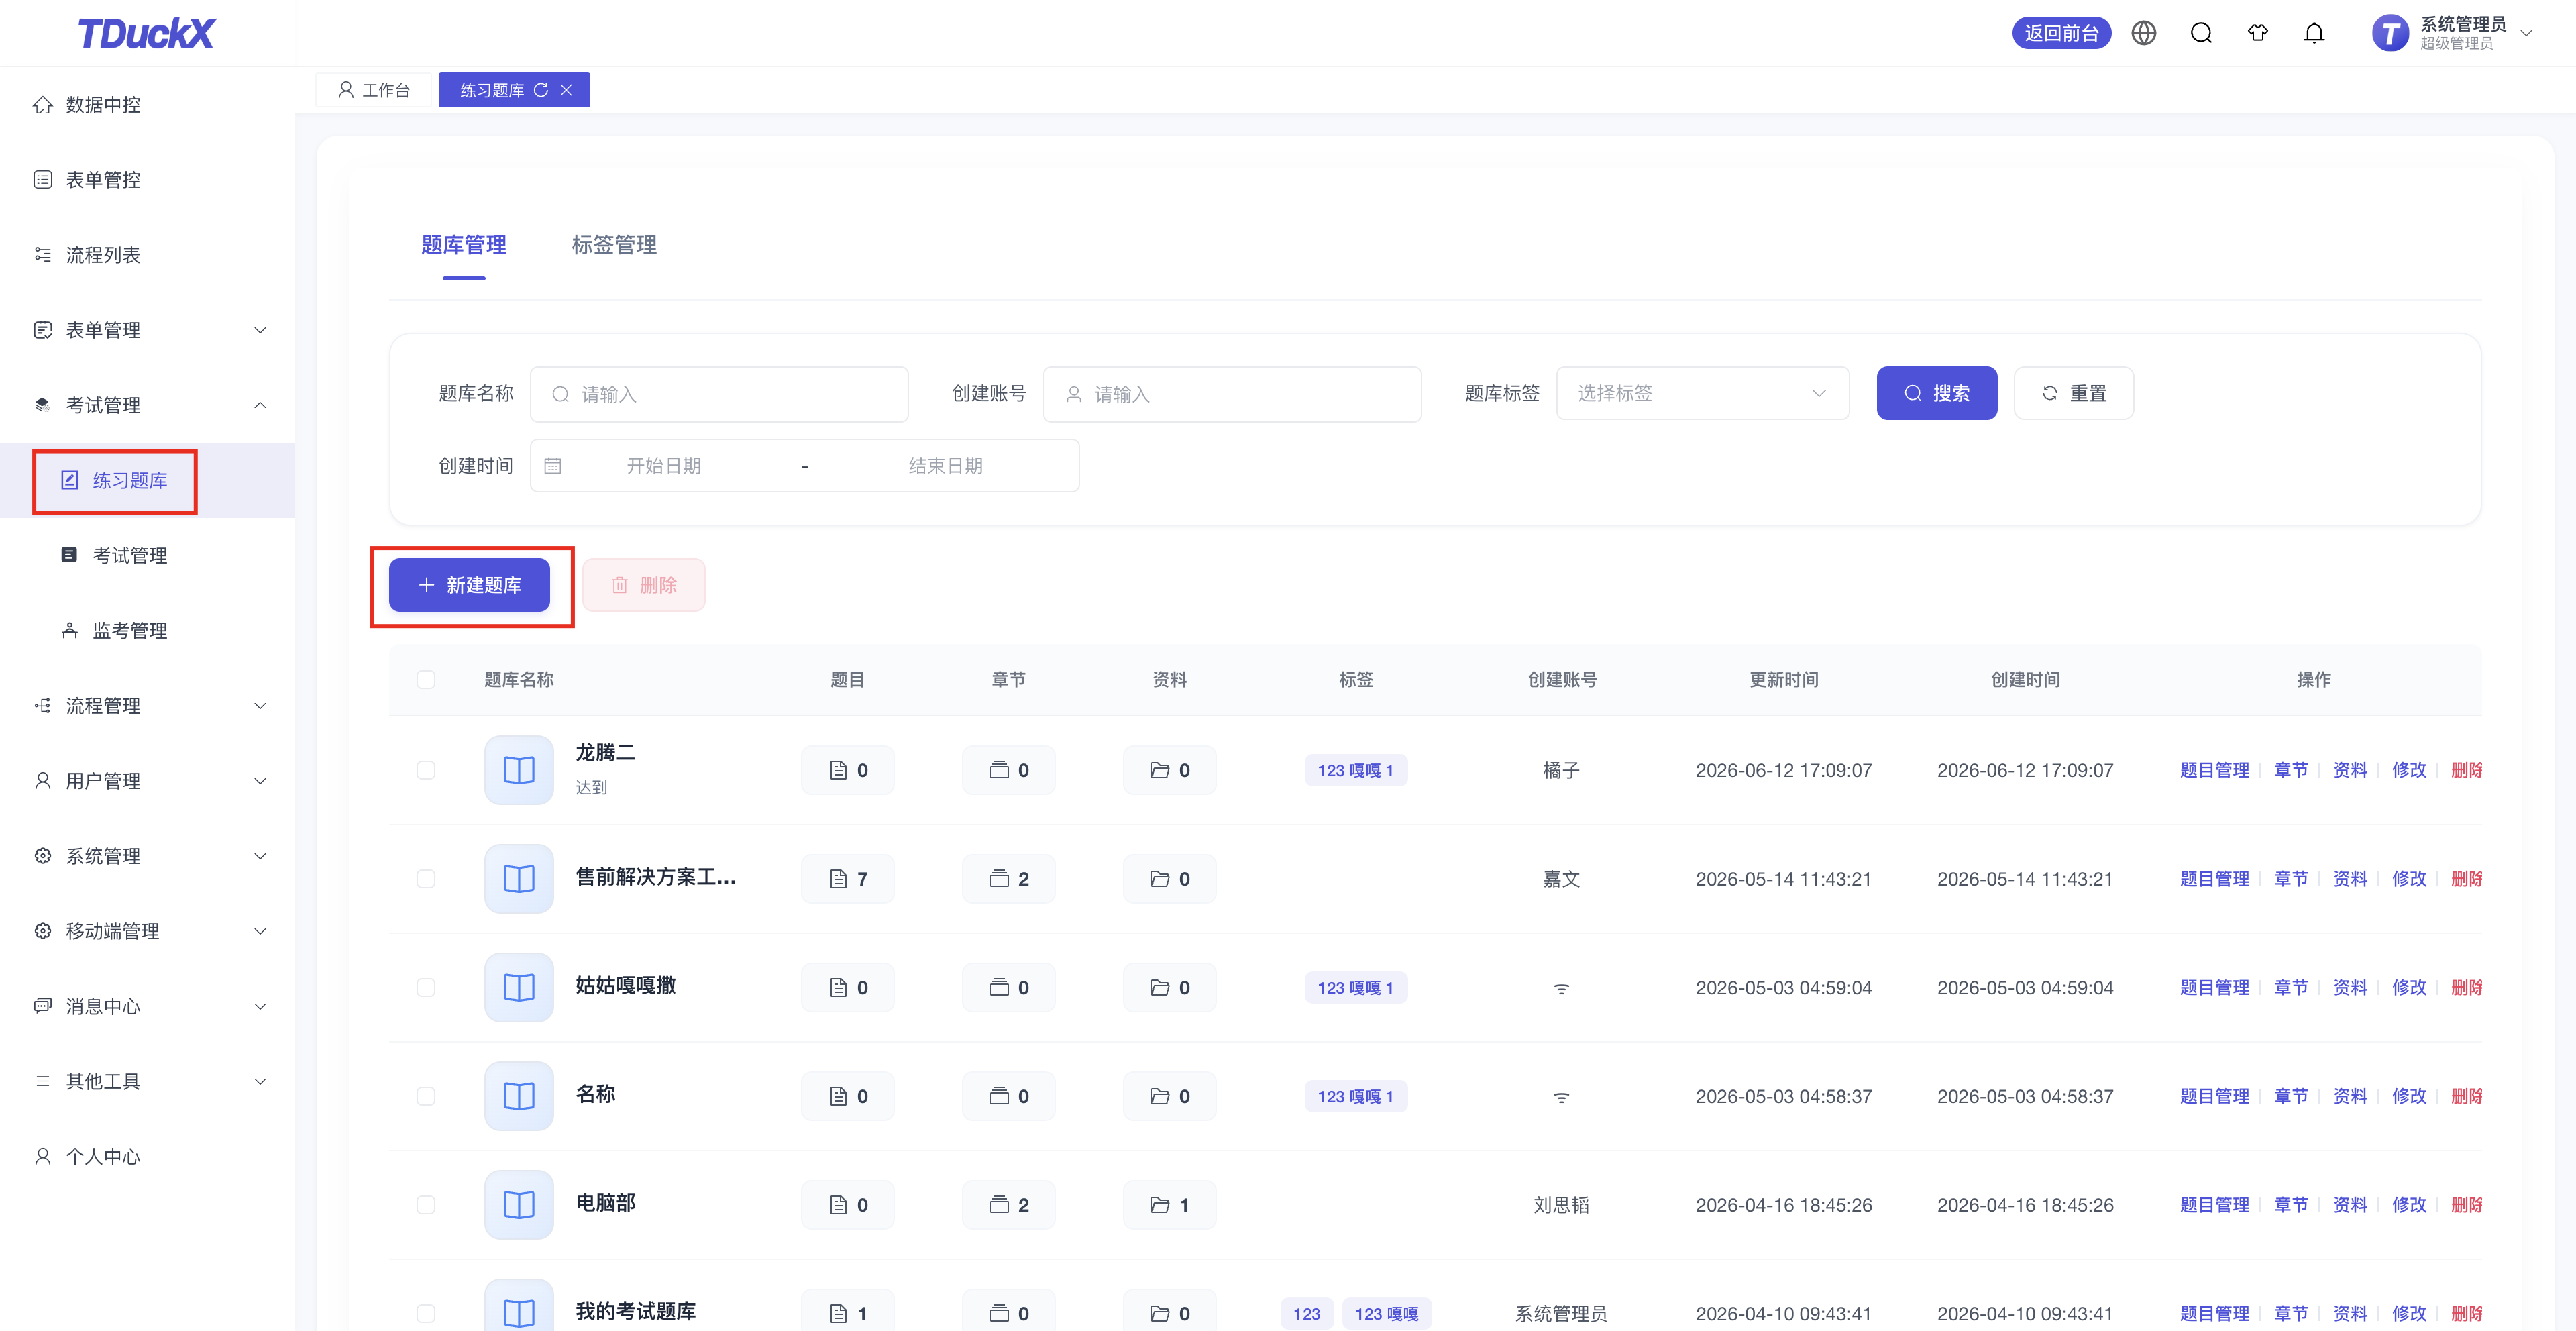2576x1331 pixels.
Task: Click book icon for 电脑部 bank
Action: pos(519,1205)
